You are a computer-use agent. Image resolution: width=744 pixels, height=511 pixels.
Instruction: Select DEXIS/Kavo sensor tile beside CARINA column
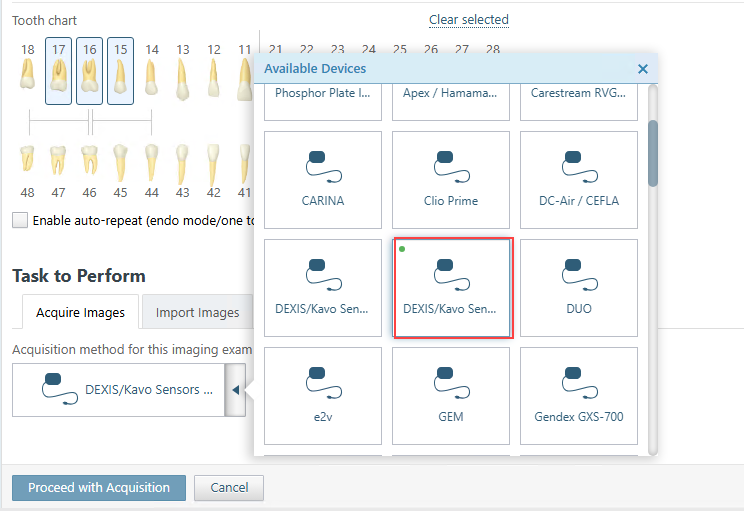(x=323, y=288)
